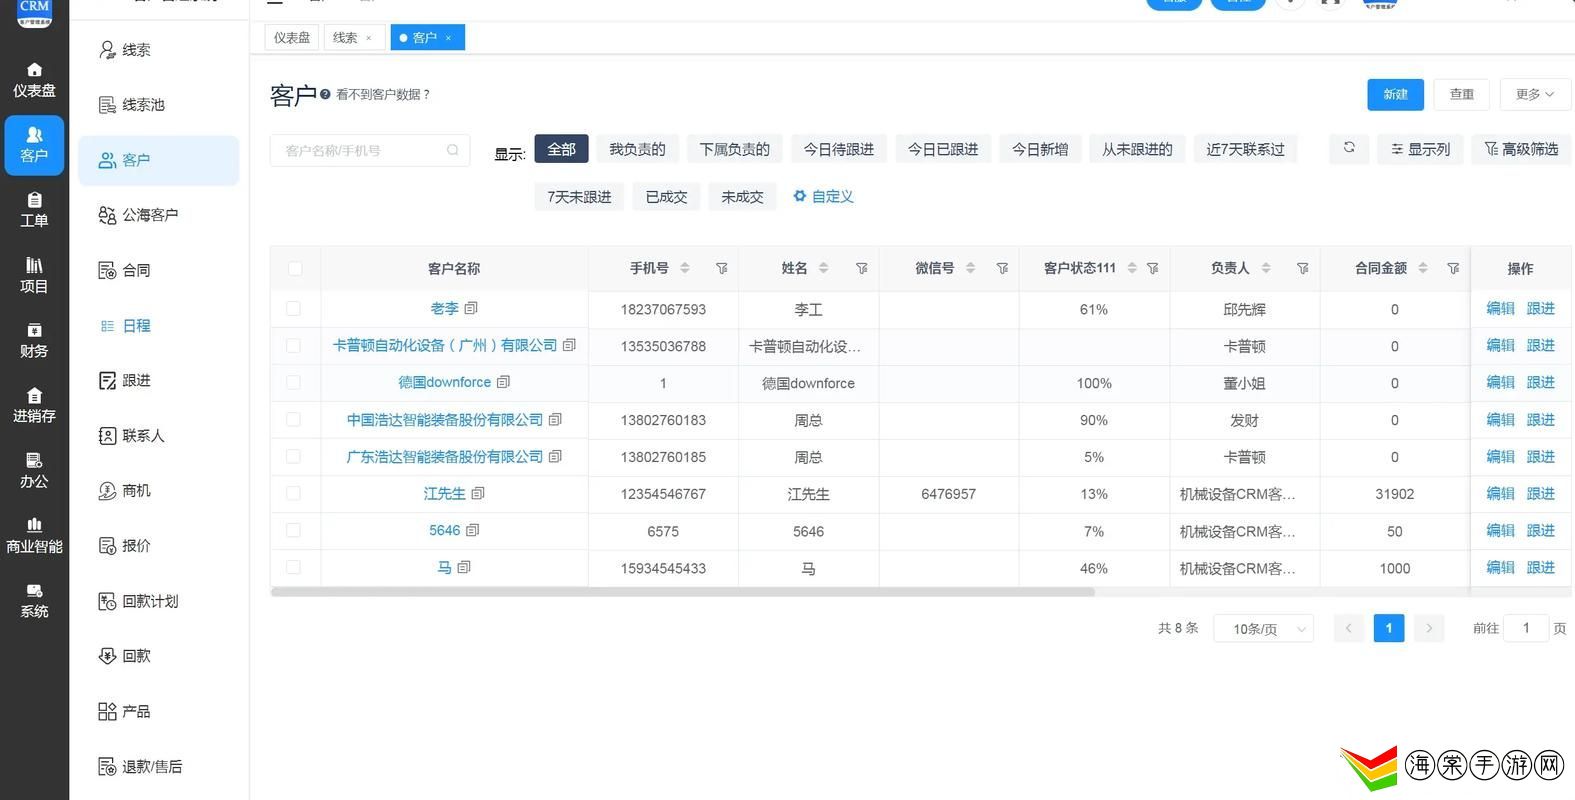Open the 江先生 customer link
The width and height of the screenshot is (1575, 800).
444,493
